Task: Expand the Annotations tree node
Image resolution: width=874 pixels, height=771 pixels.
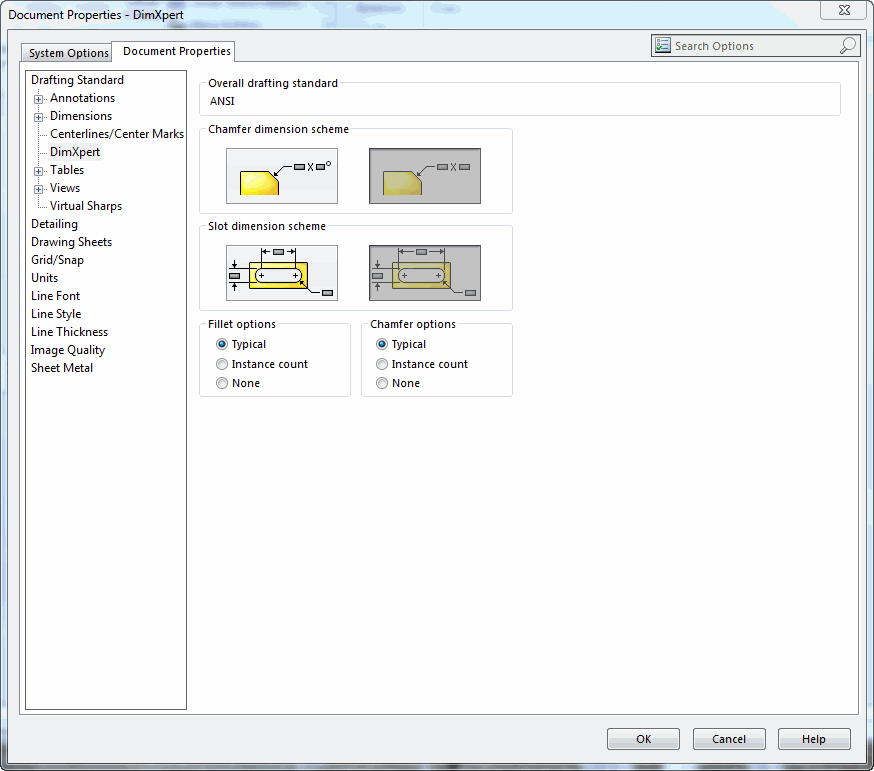Action: (38, 99)
